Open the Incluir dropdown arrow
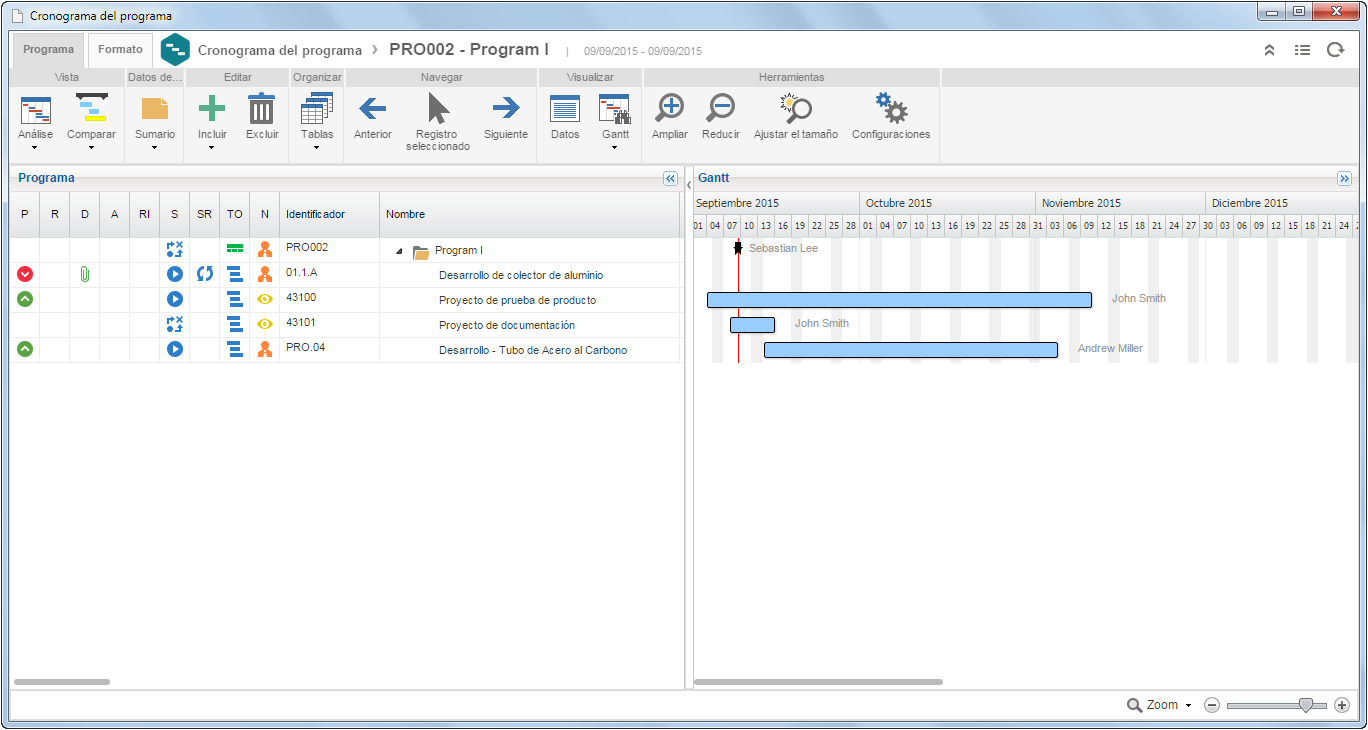The width and height of the screenshot is (1368, 730). (212, 148)
